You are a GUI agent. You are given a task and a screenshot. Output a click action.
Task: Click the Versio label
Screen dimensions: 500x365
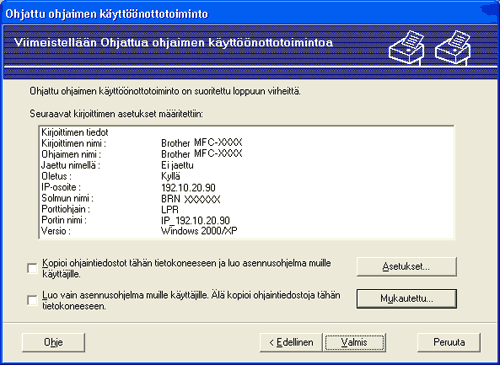pos(56,231)
